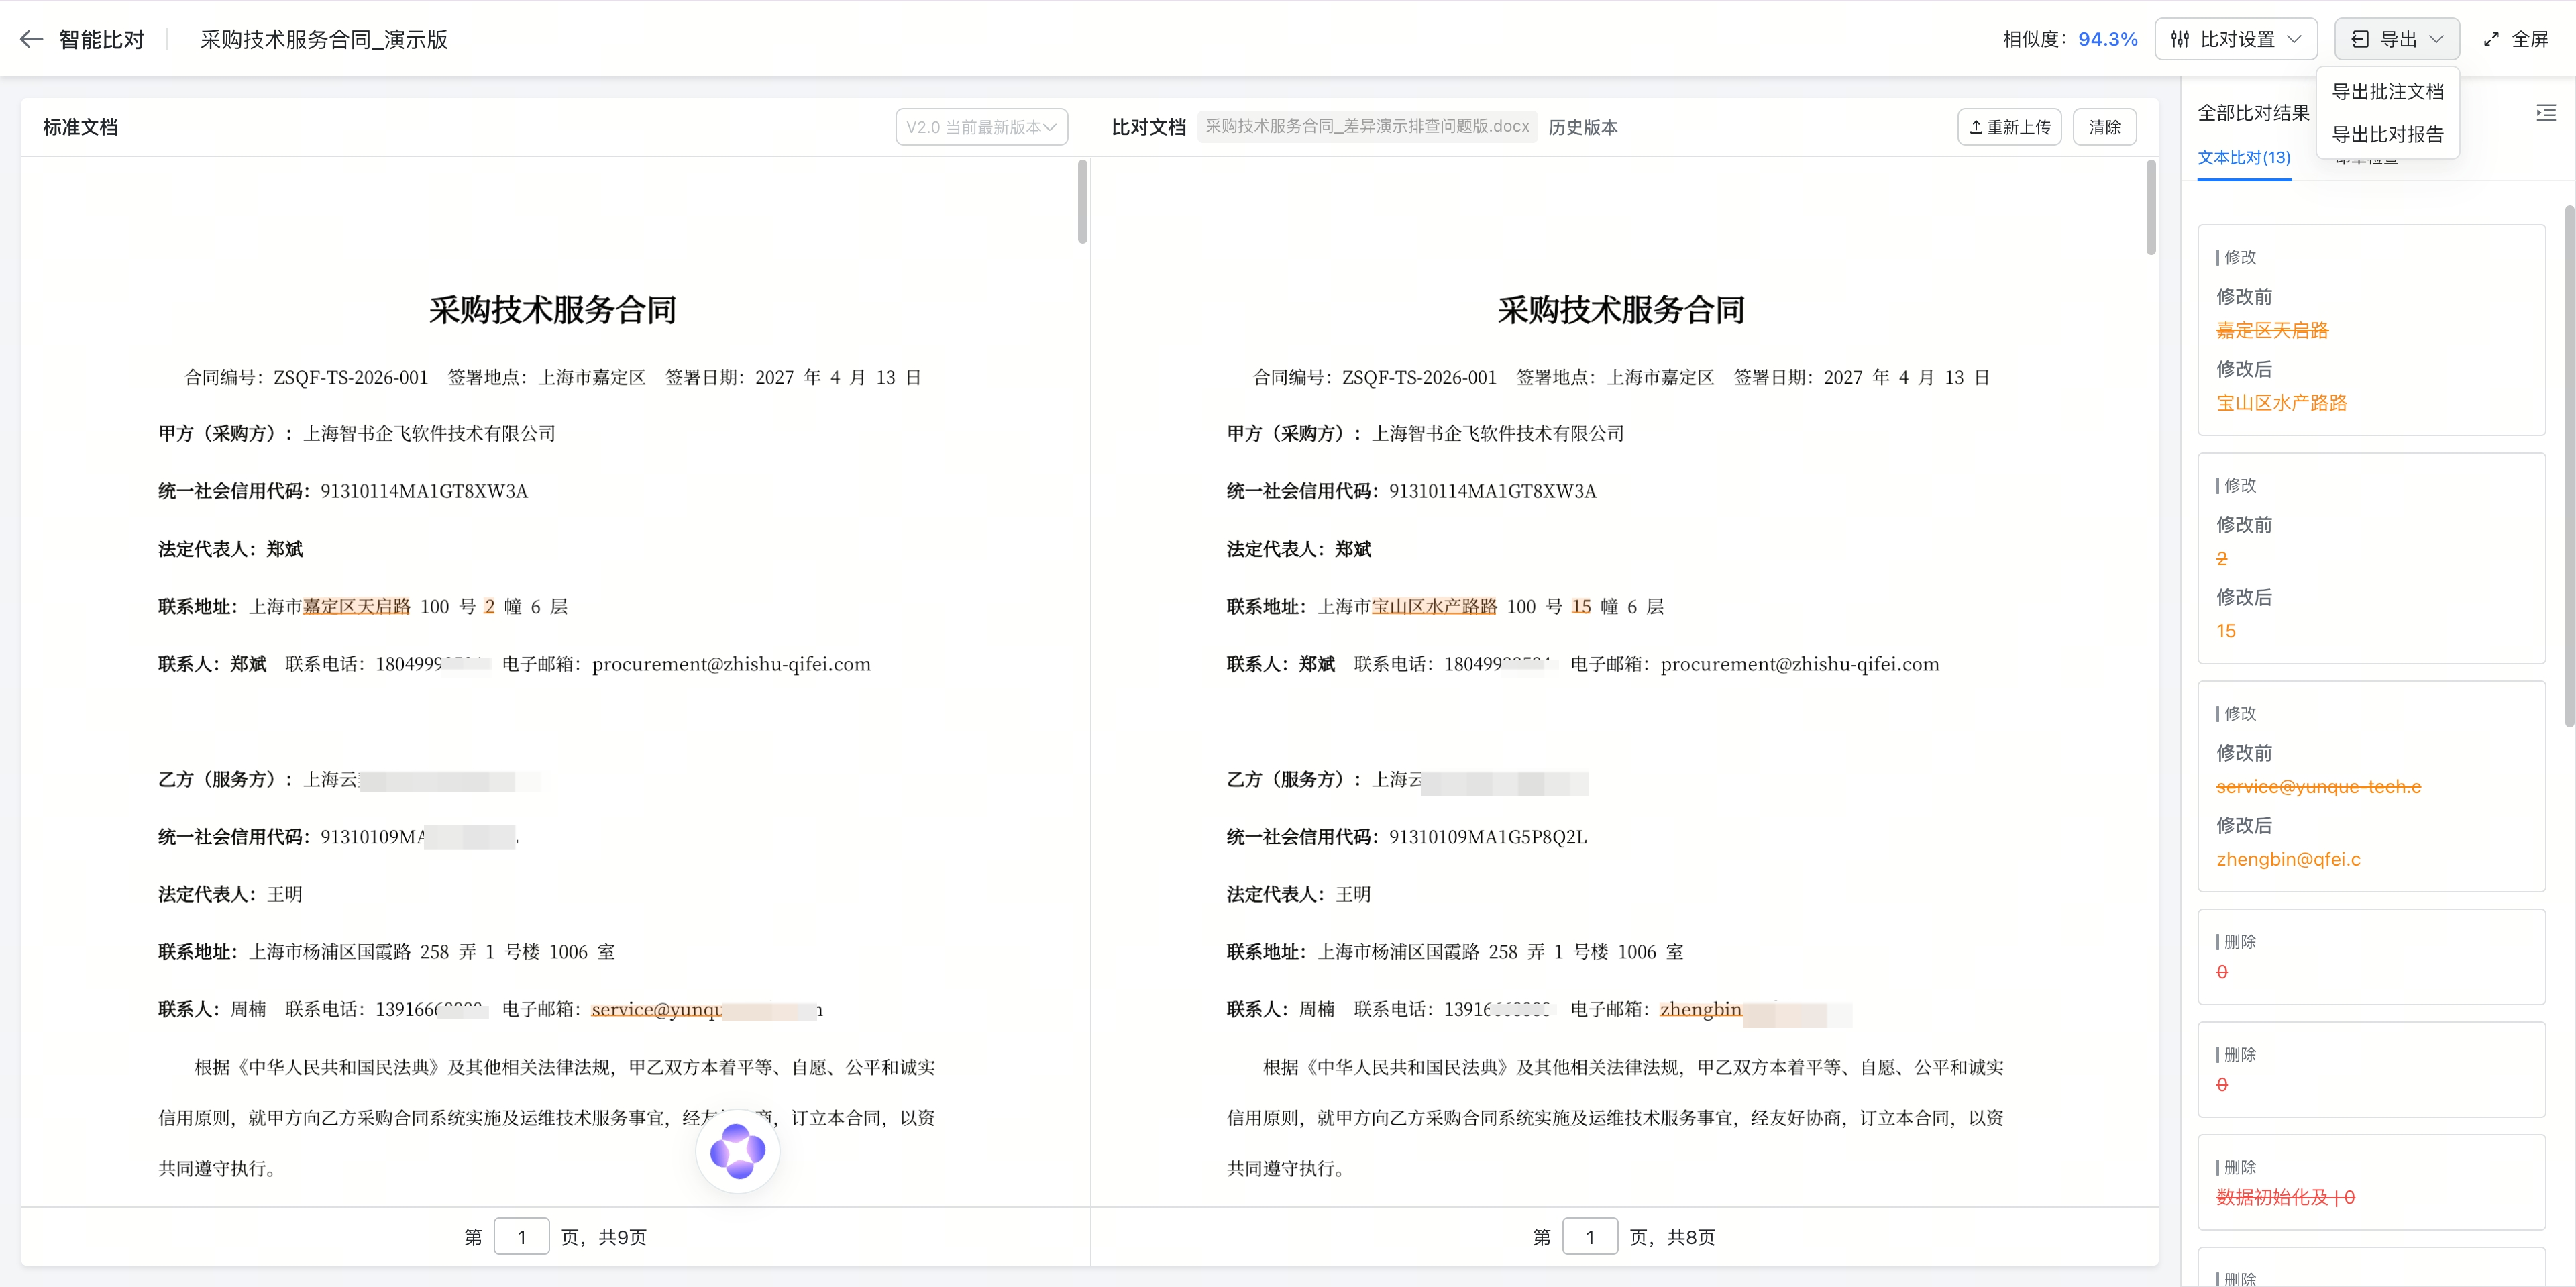Click the 导出 dropdown button
Screen dimensions: 2576x1287
click(2397, 39)
